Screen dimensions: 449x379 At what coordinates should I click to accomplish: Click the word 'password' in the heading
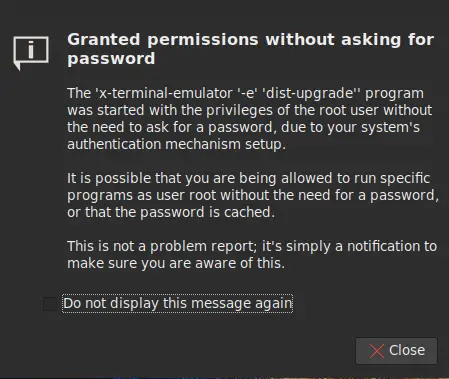tap(111, 59)
